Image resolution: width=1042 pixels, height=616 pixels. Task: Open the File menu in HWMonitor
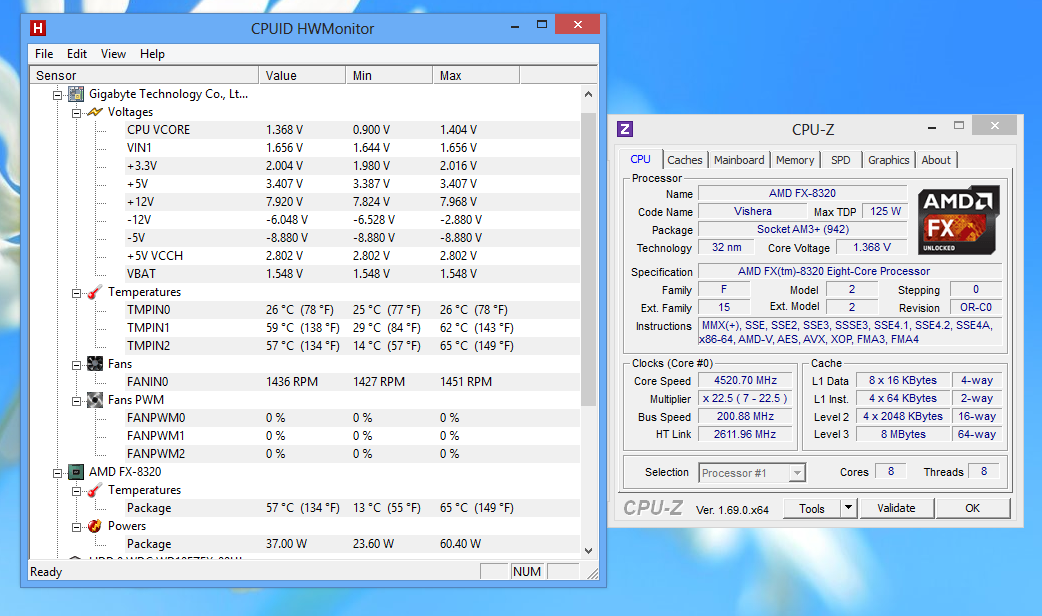coord(44,54)
